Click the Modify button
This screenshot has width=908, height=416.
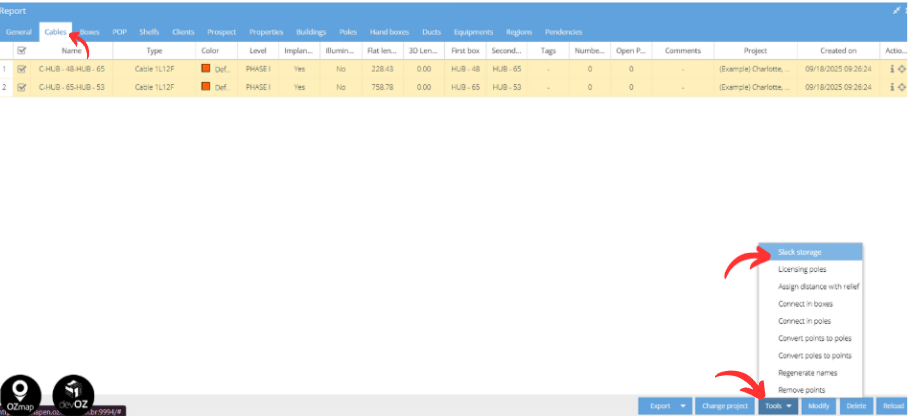819,406
